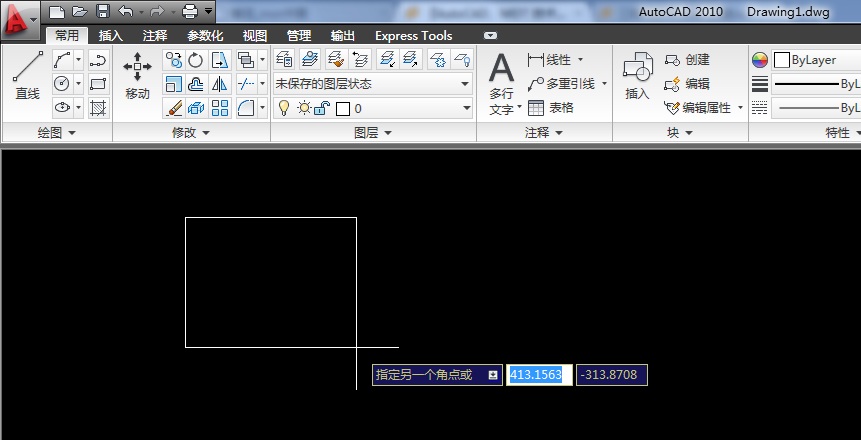The image size is (861, 440).
Task: Click the 多重引线 button
Action: (561, 83)
